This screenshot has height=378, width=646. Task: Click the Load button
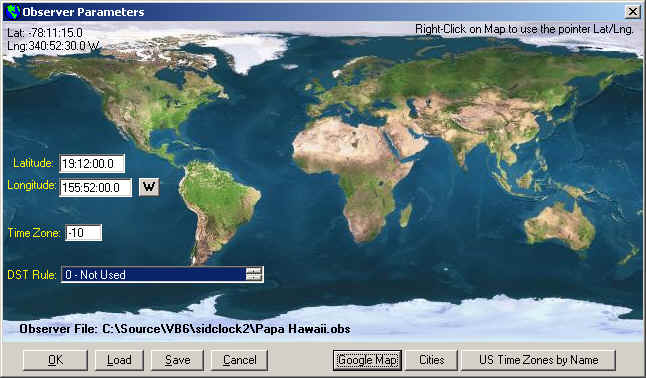(x=119, y=360)
